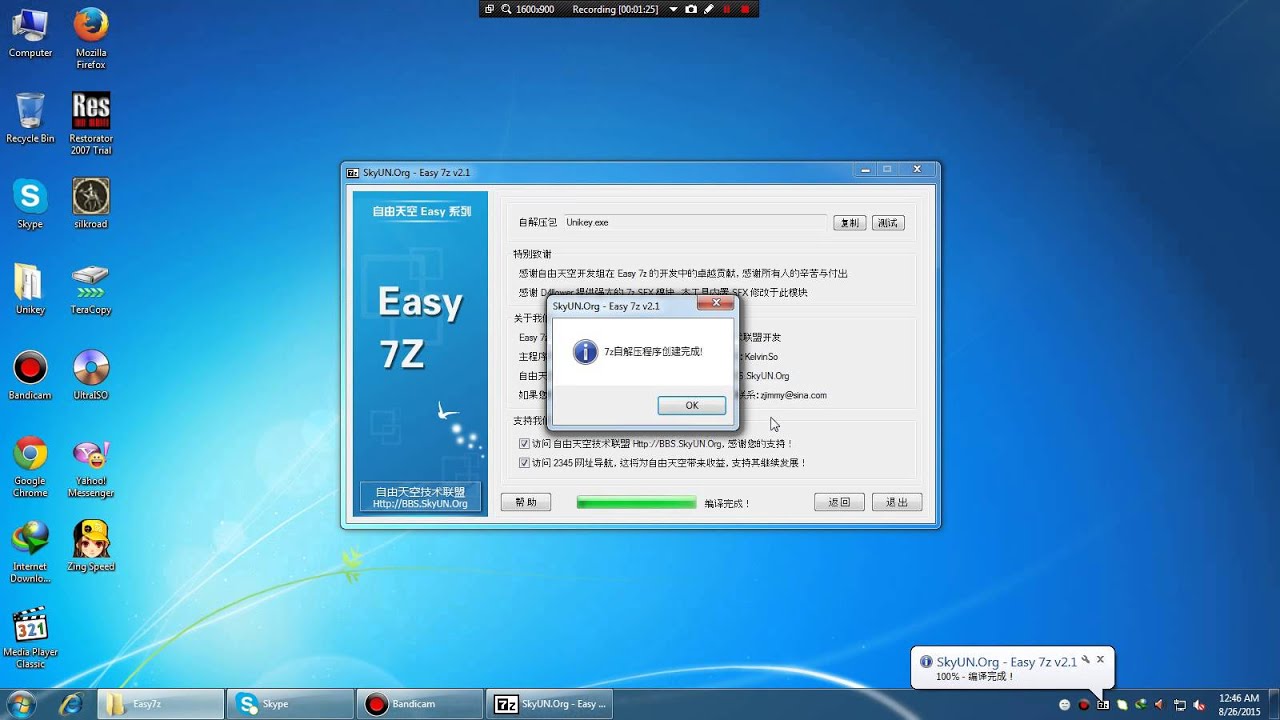Click the Http://BBS.SkyUN.Org banner link
Screen dimensions: 1280x720
pos(420,504)
